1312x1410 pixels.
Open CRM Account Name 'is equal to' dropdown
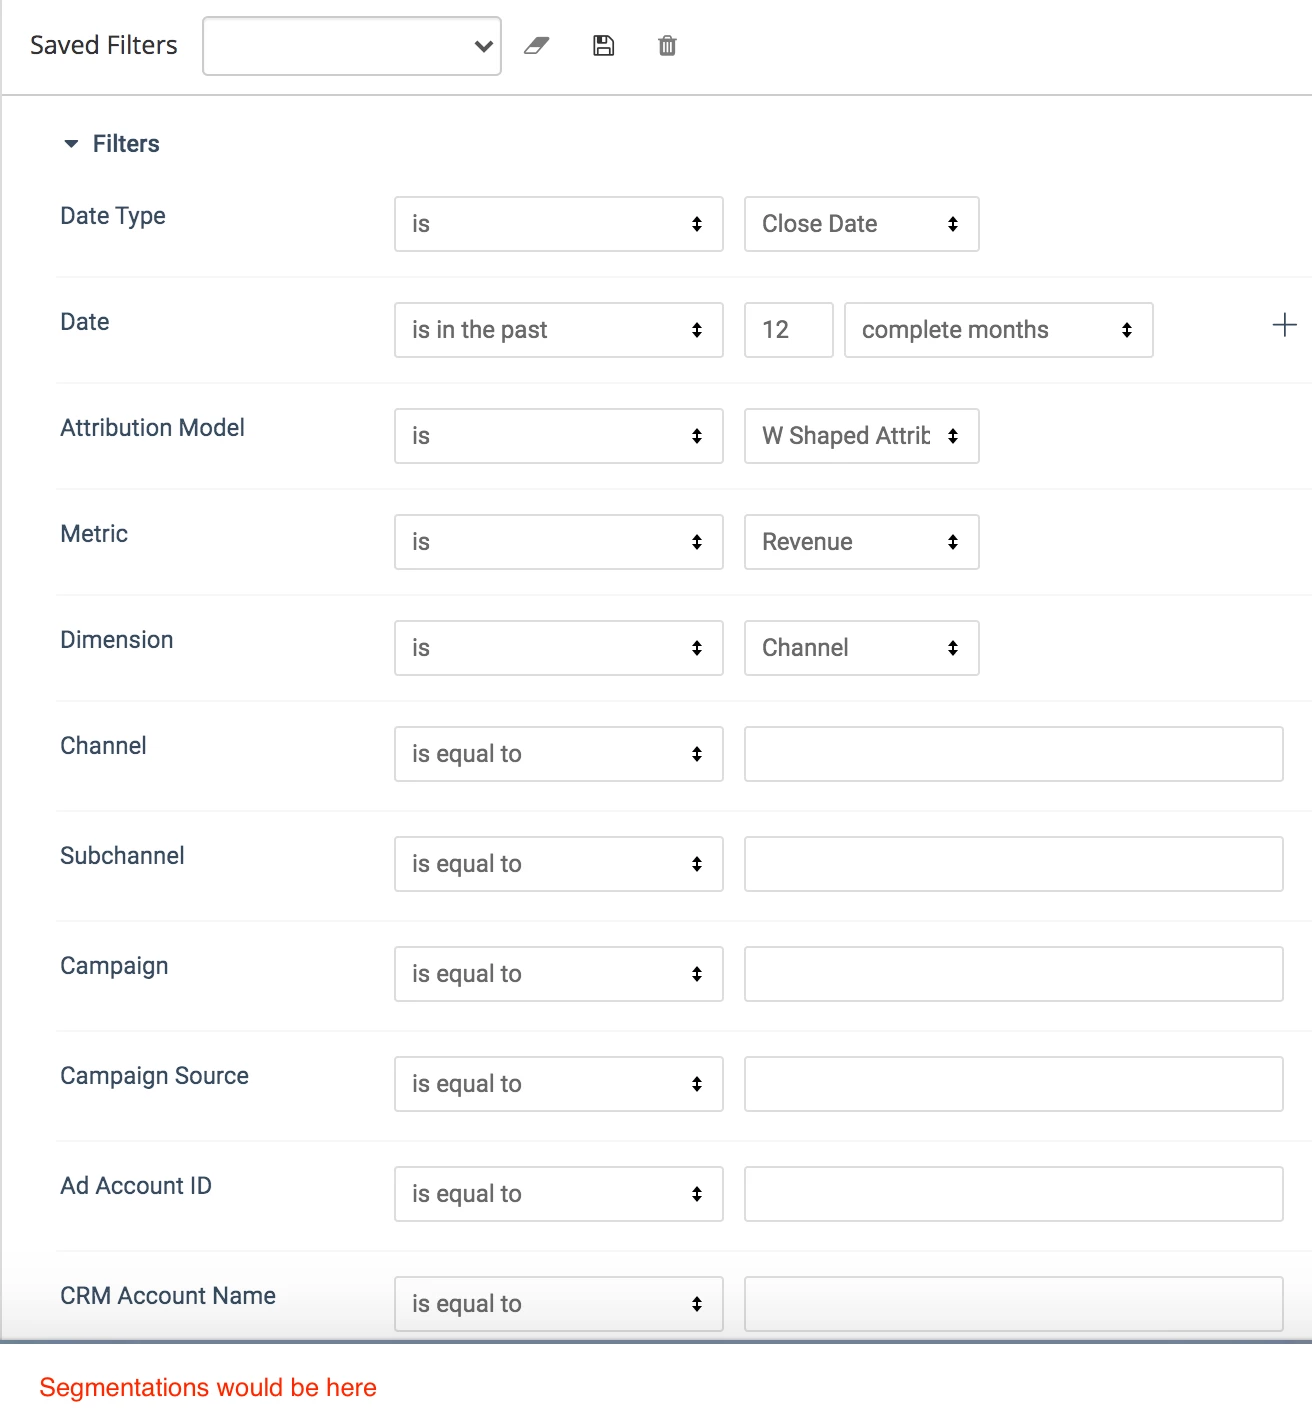point(559,1304)
